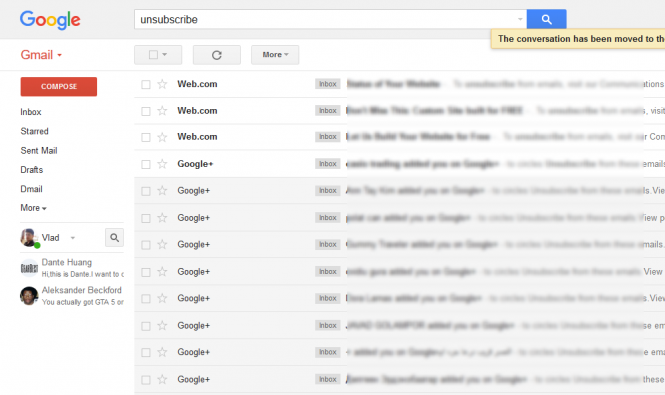Open the first Web.com email sender
The width and height of the screenshot is (665, 395).
pyautogui.click(x=197, y=84)
